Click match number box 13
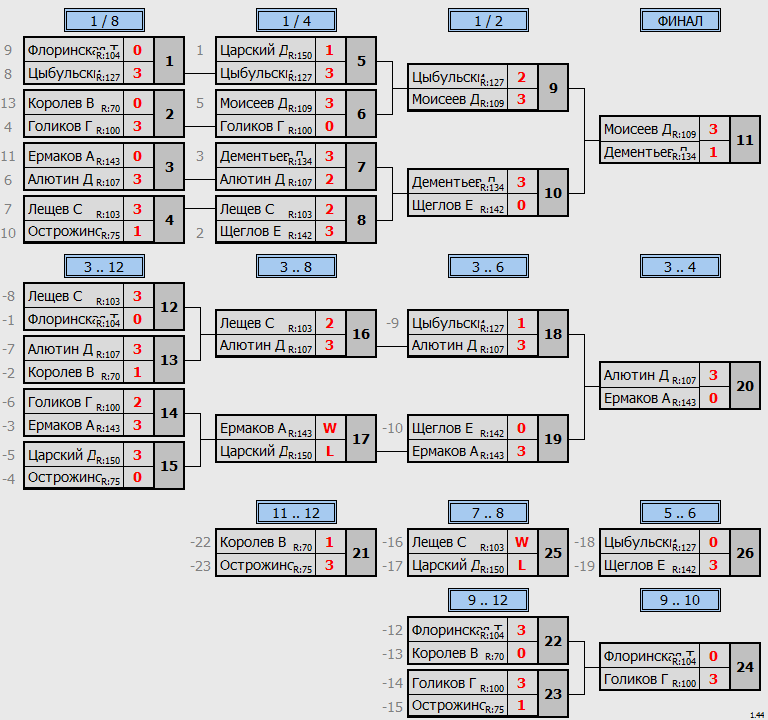The height and width of the screenshot is (720, 768). 169,360
